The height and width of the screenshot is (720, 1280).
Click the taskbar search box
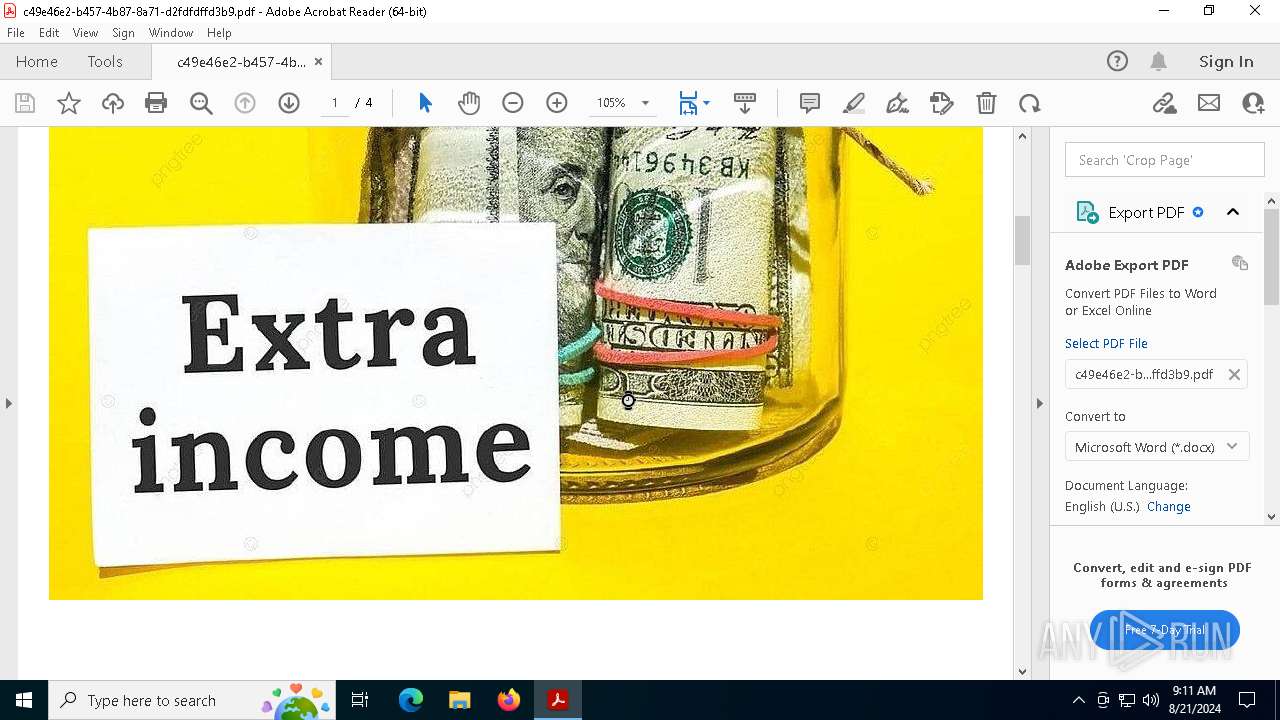click(x=192, y=700)
